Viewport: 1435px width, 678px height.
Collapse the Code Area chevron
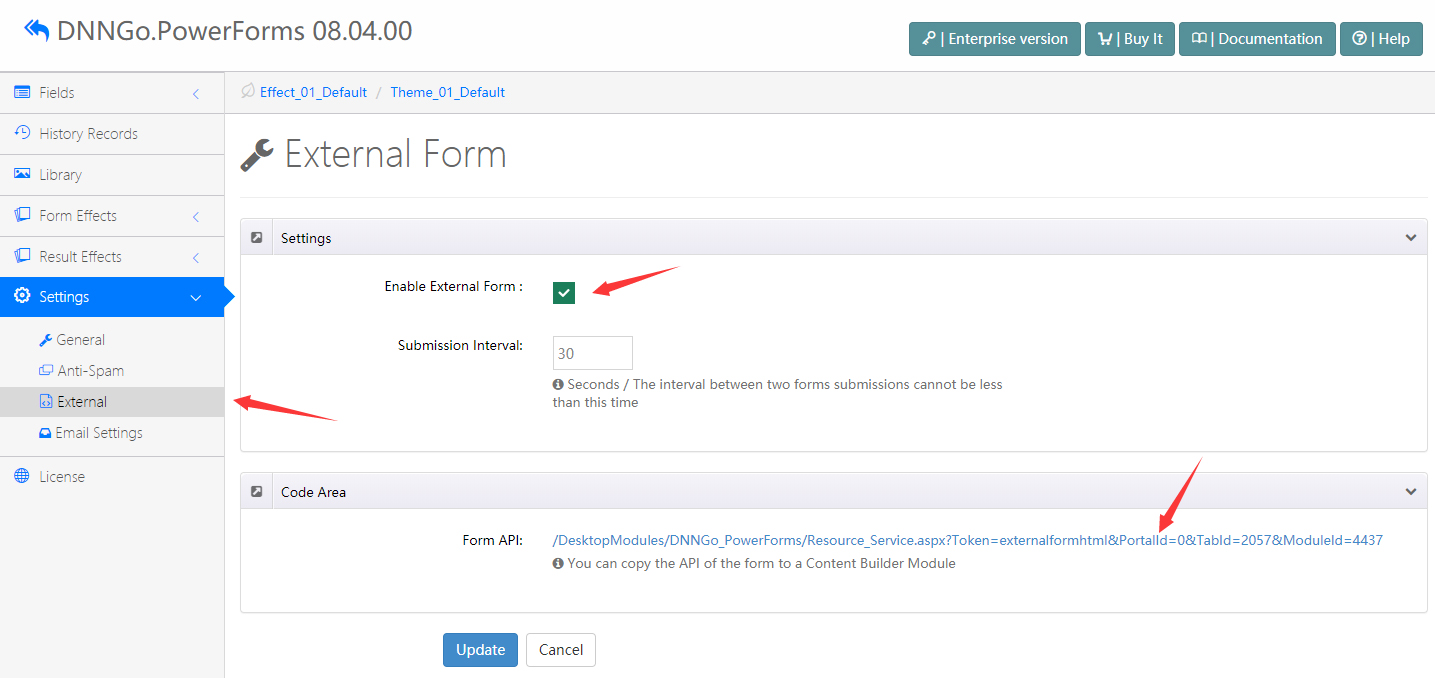(x=1410, y=491)
